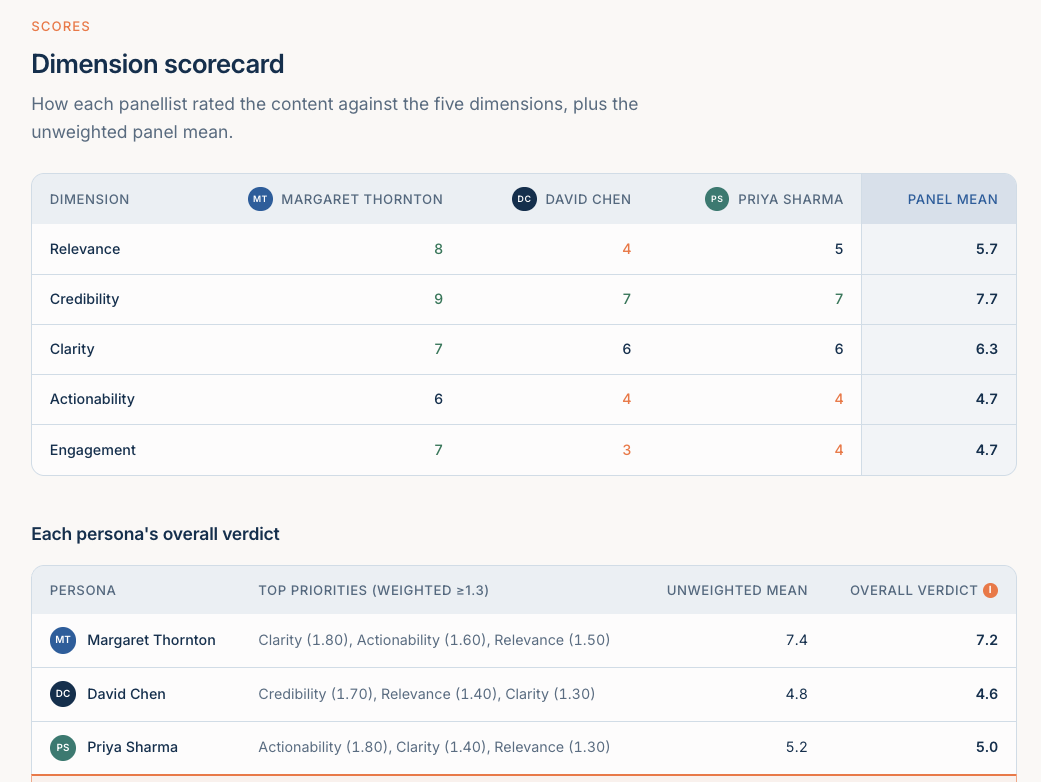Select the Credibility row label
Screen dimensions: 1041x782
pos(84,299)
